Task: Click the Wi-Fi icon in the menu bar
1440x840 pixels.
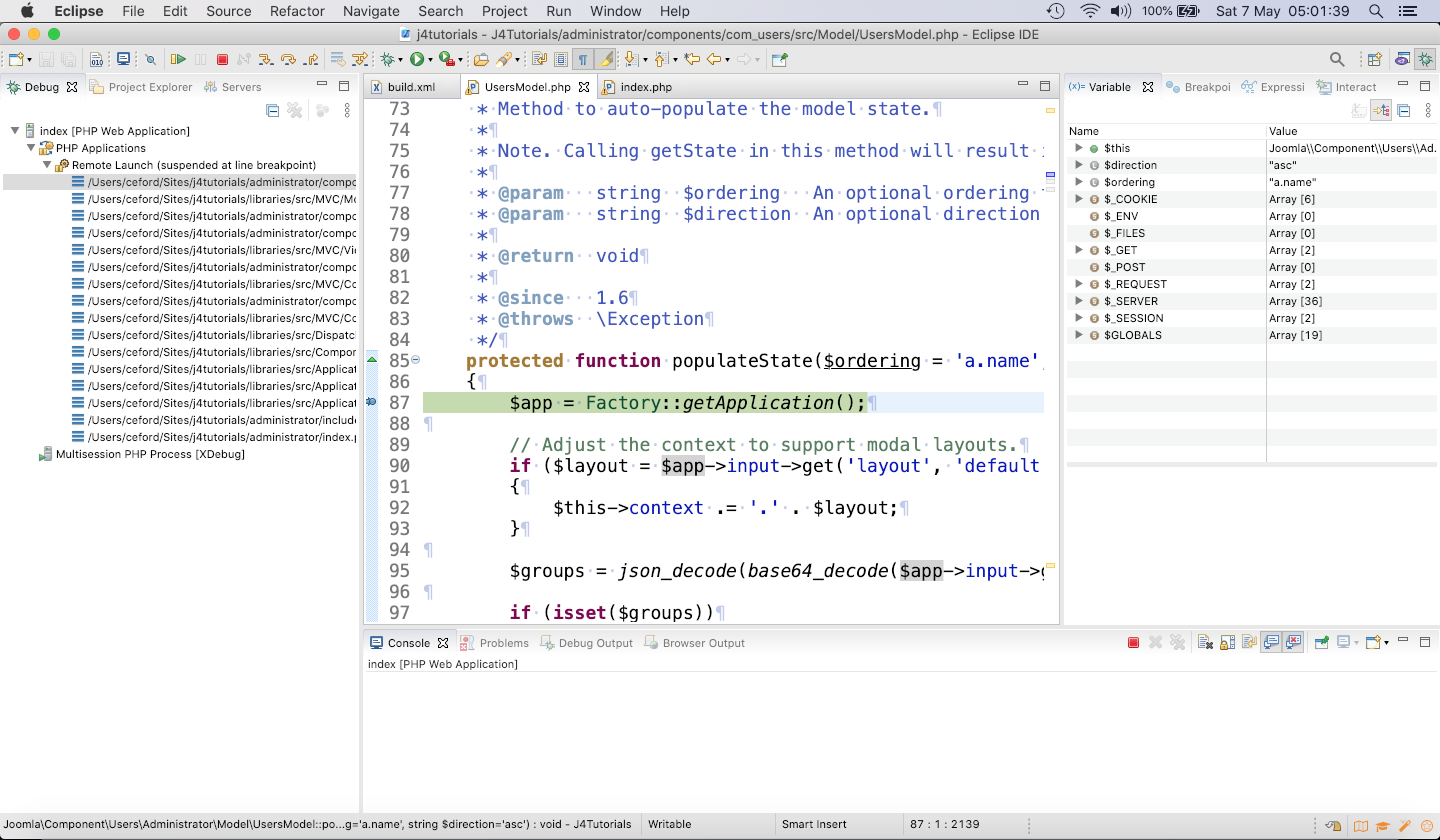Action: click(x=1090, y=12)
